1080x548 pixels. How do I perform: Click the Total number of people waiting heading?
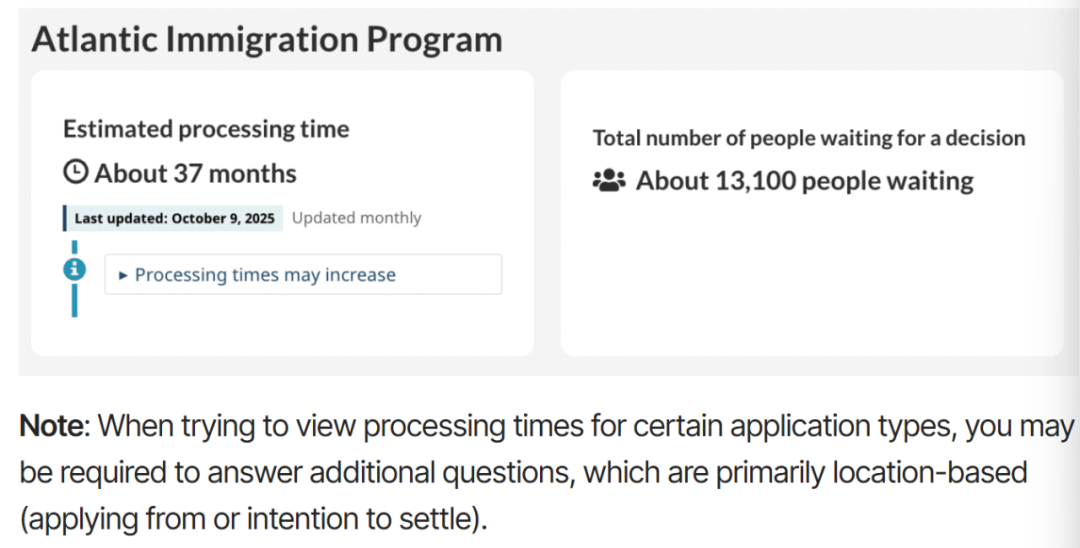pyautogui.click(x=808, y=138)
